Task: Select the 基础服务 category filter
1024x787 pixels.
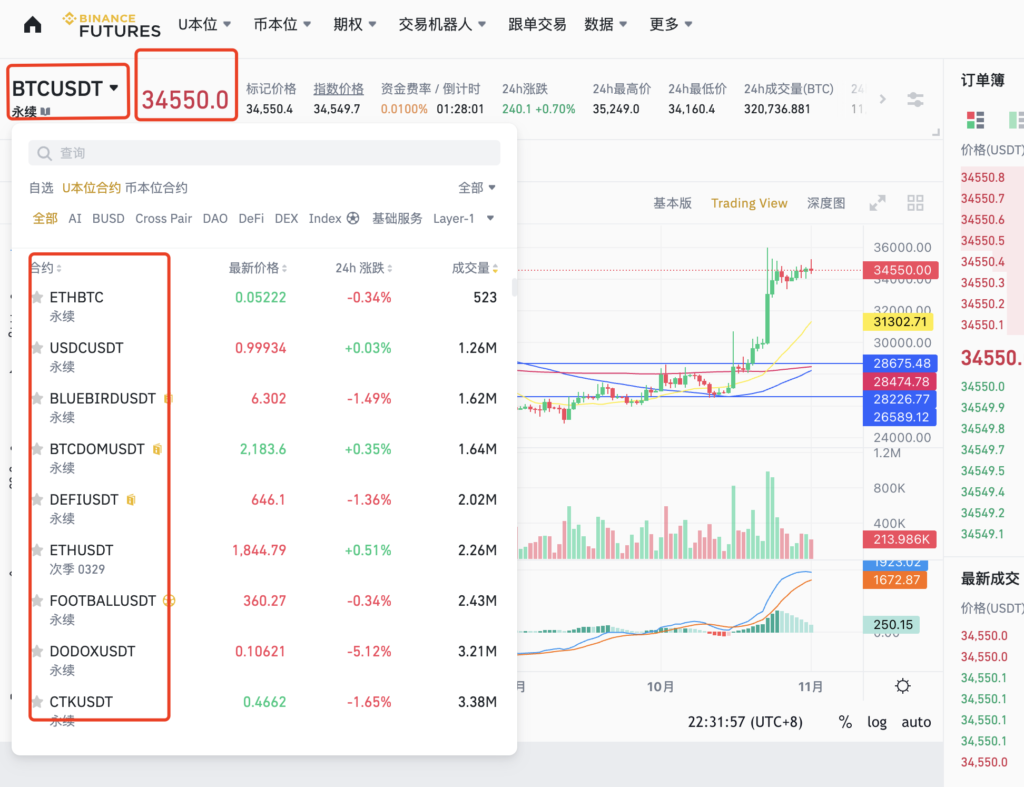Action: point(397,218)
